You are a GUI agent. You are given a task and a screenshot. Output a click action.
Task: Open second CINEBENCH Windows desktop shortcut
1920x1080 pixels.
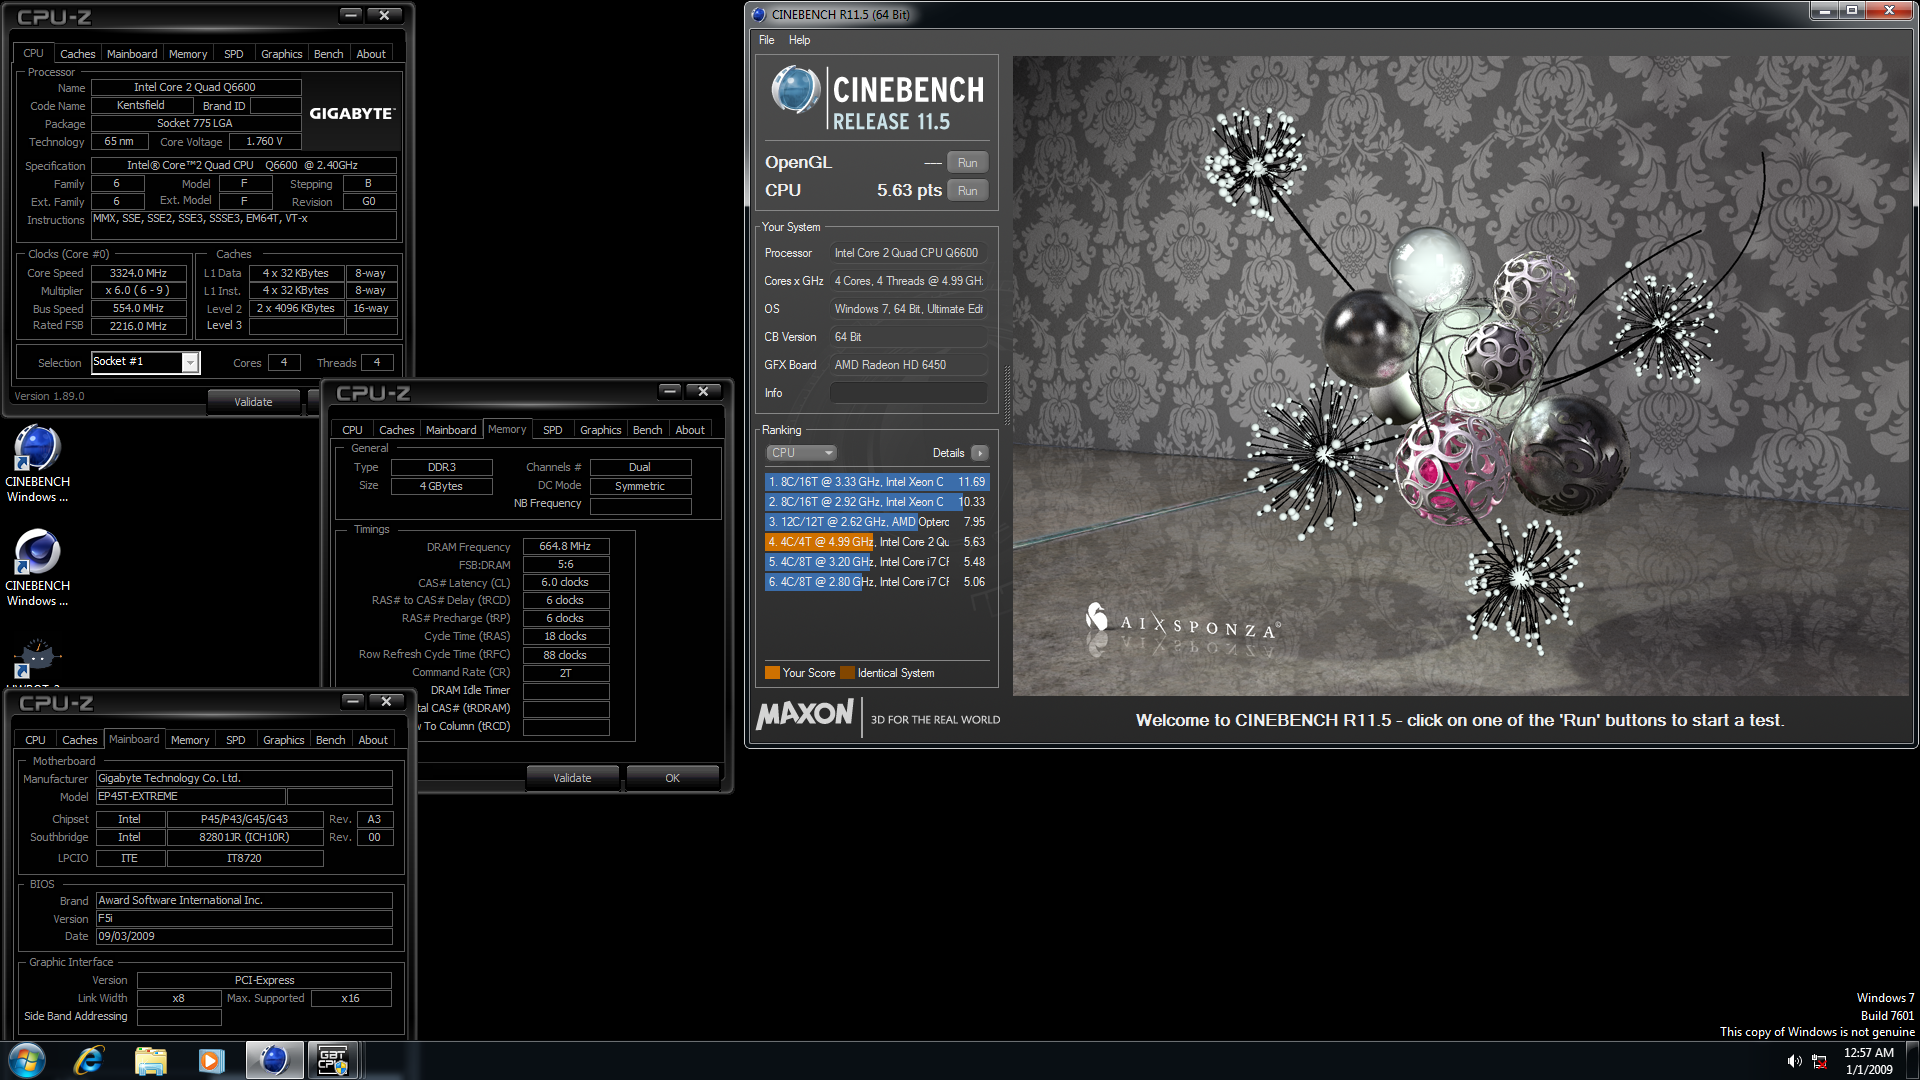point(37,567)
